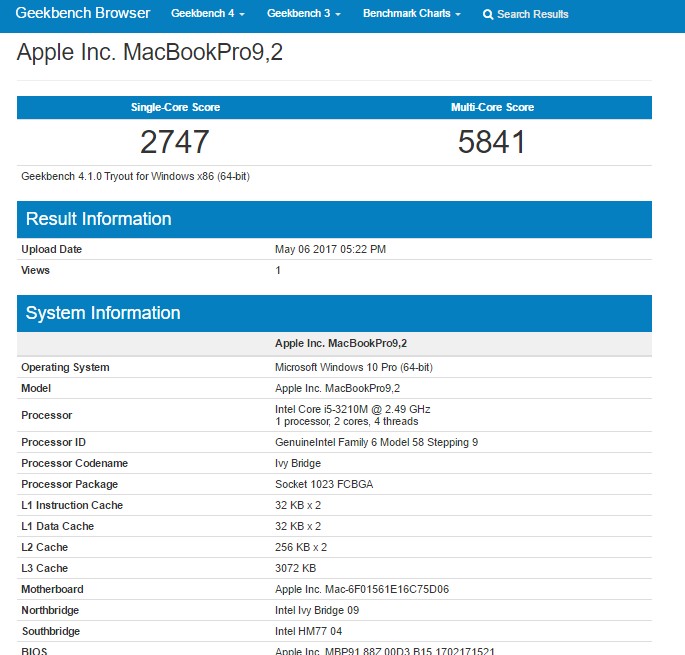Click the Southbridge label
Screen dimensions: 685x655
[x=51, y=631]
